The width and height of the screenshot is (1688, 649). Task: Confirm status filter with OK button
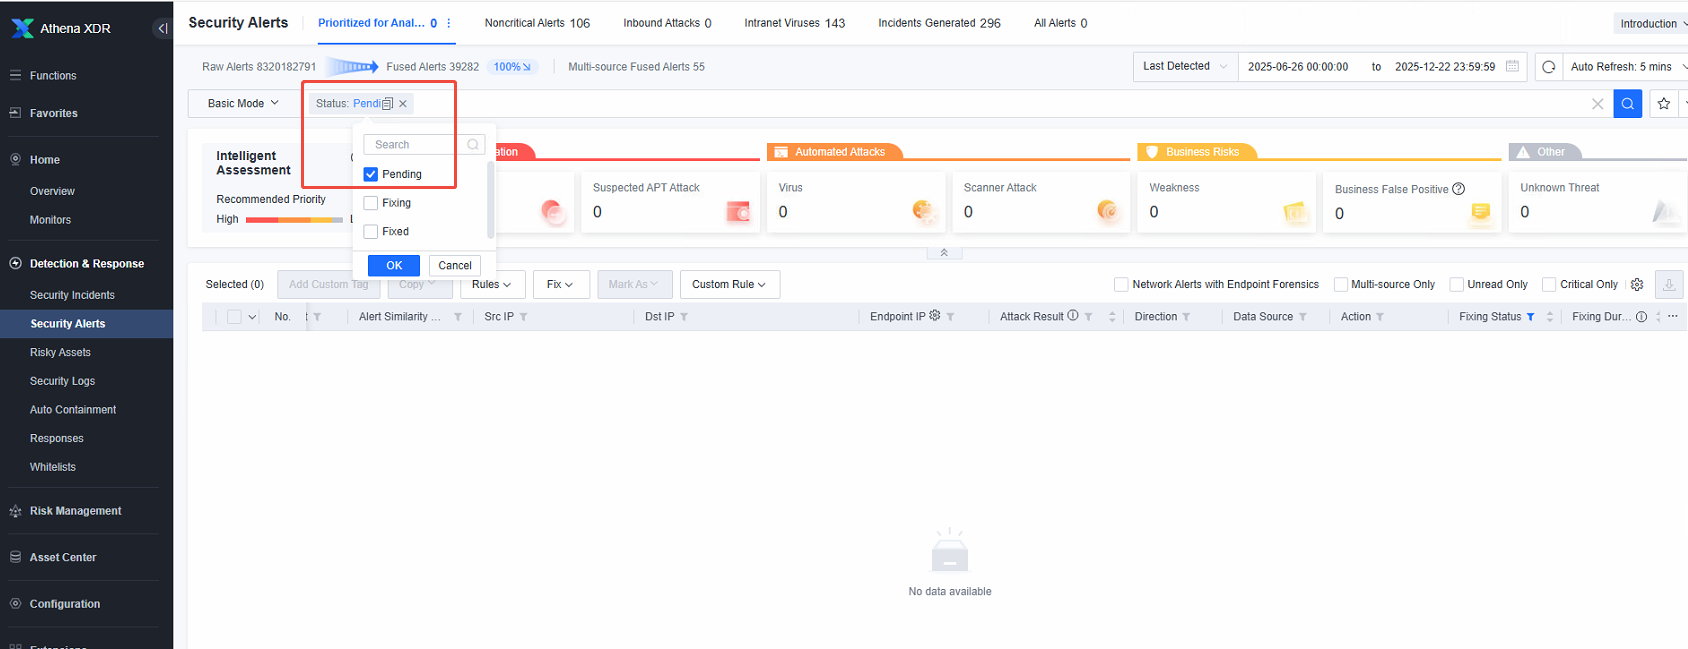point(394,265)
